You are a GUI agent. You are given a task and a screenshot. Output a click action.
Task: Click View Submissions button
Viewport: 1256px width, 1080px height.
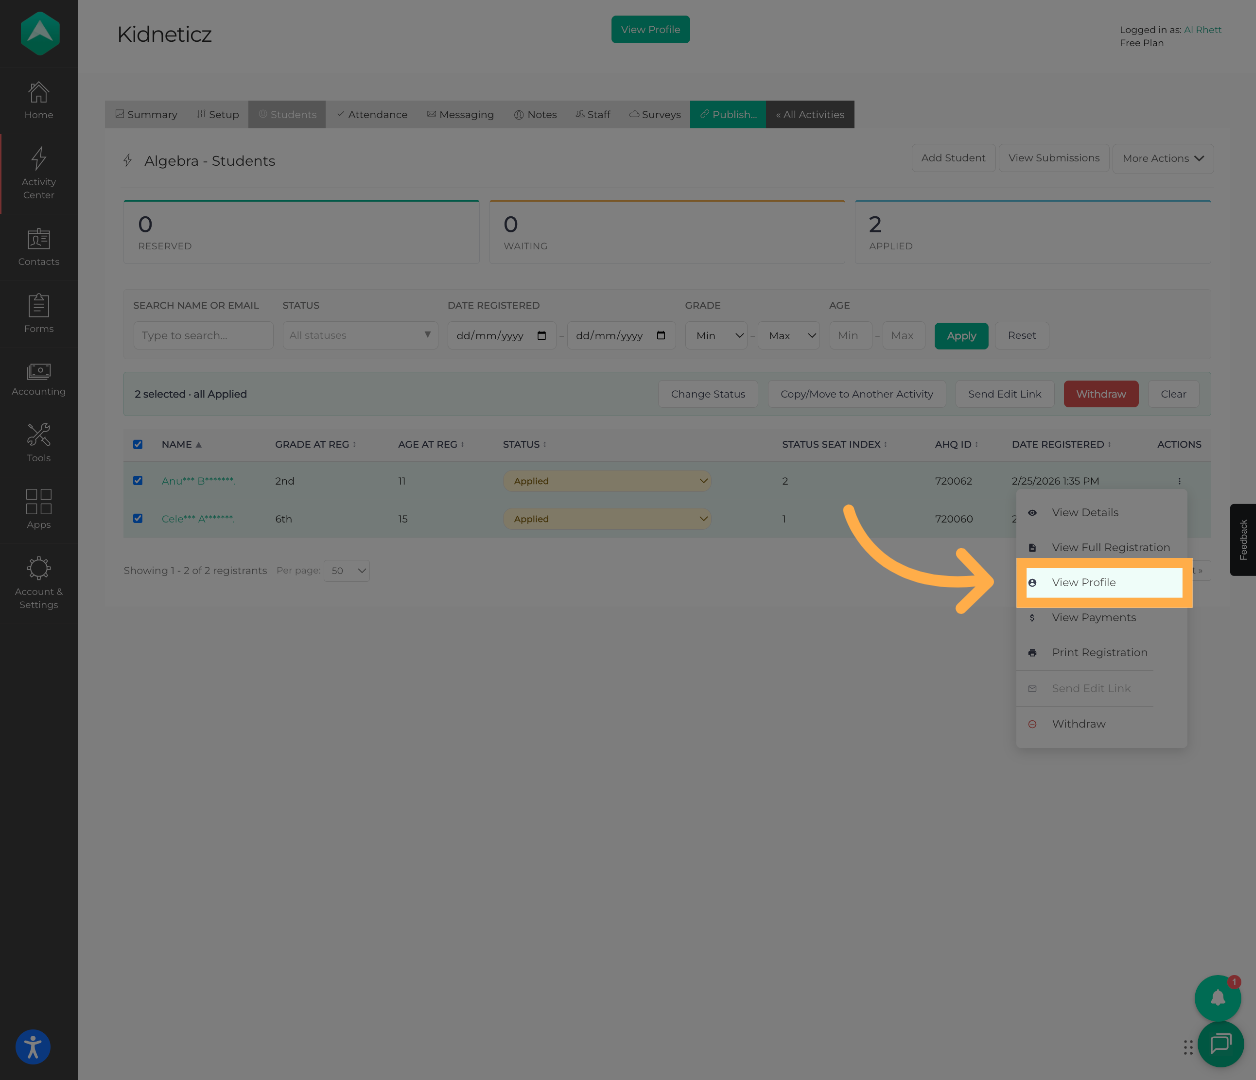1054,158
